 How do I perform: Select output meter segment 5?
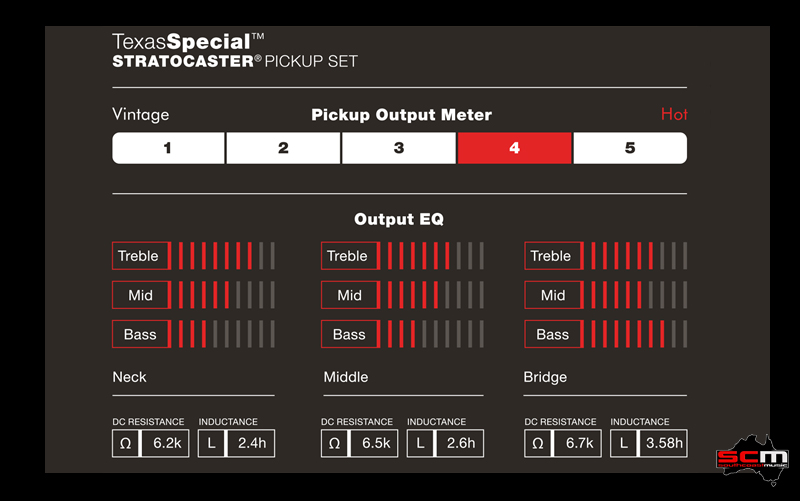pyautogui.click(x=630, y=148)
